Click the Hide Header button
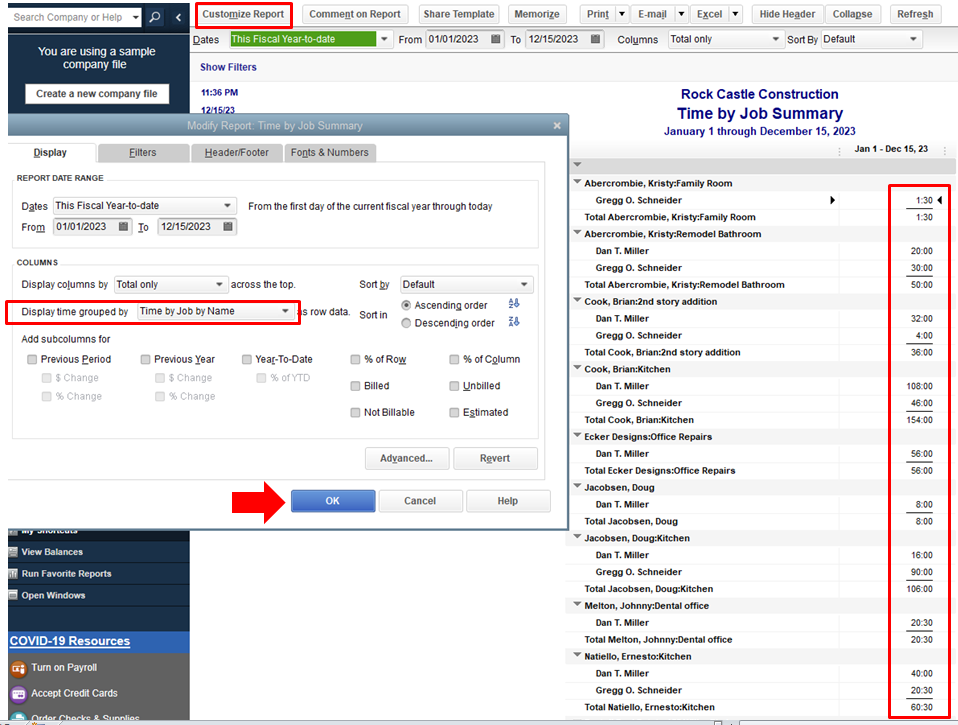The width and height of the screenshot is (958, 725). click(788, 14)
